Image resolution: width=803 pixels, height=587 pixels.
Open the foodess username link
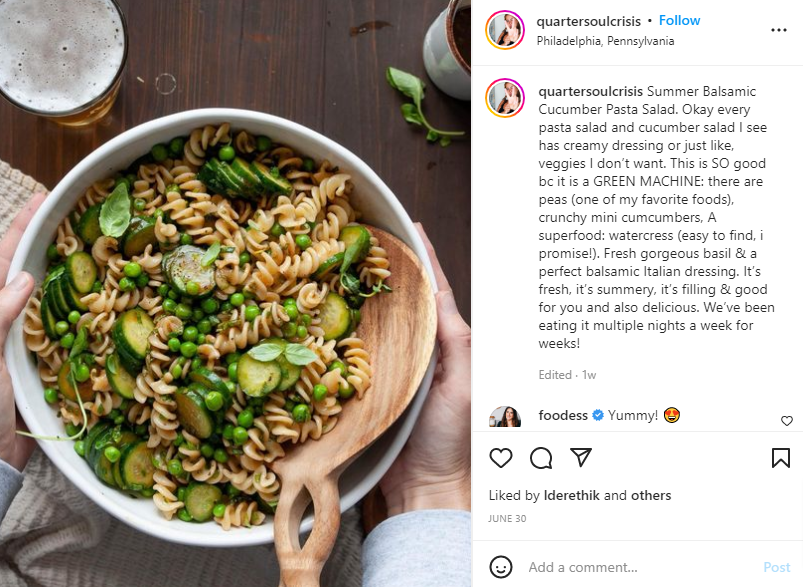coord(563,415)
